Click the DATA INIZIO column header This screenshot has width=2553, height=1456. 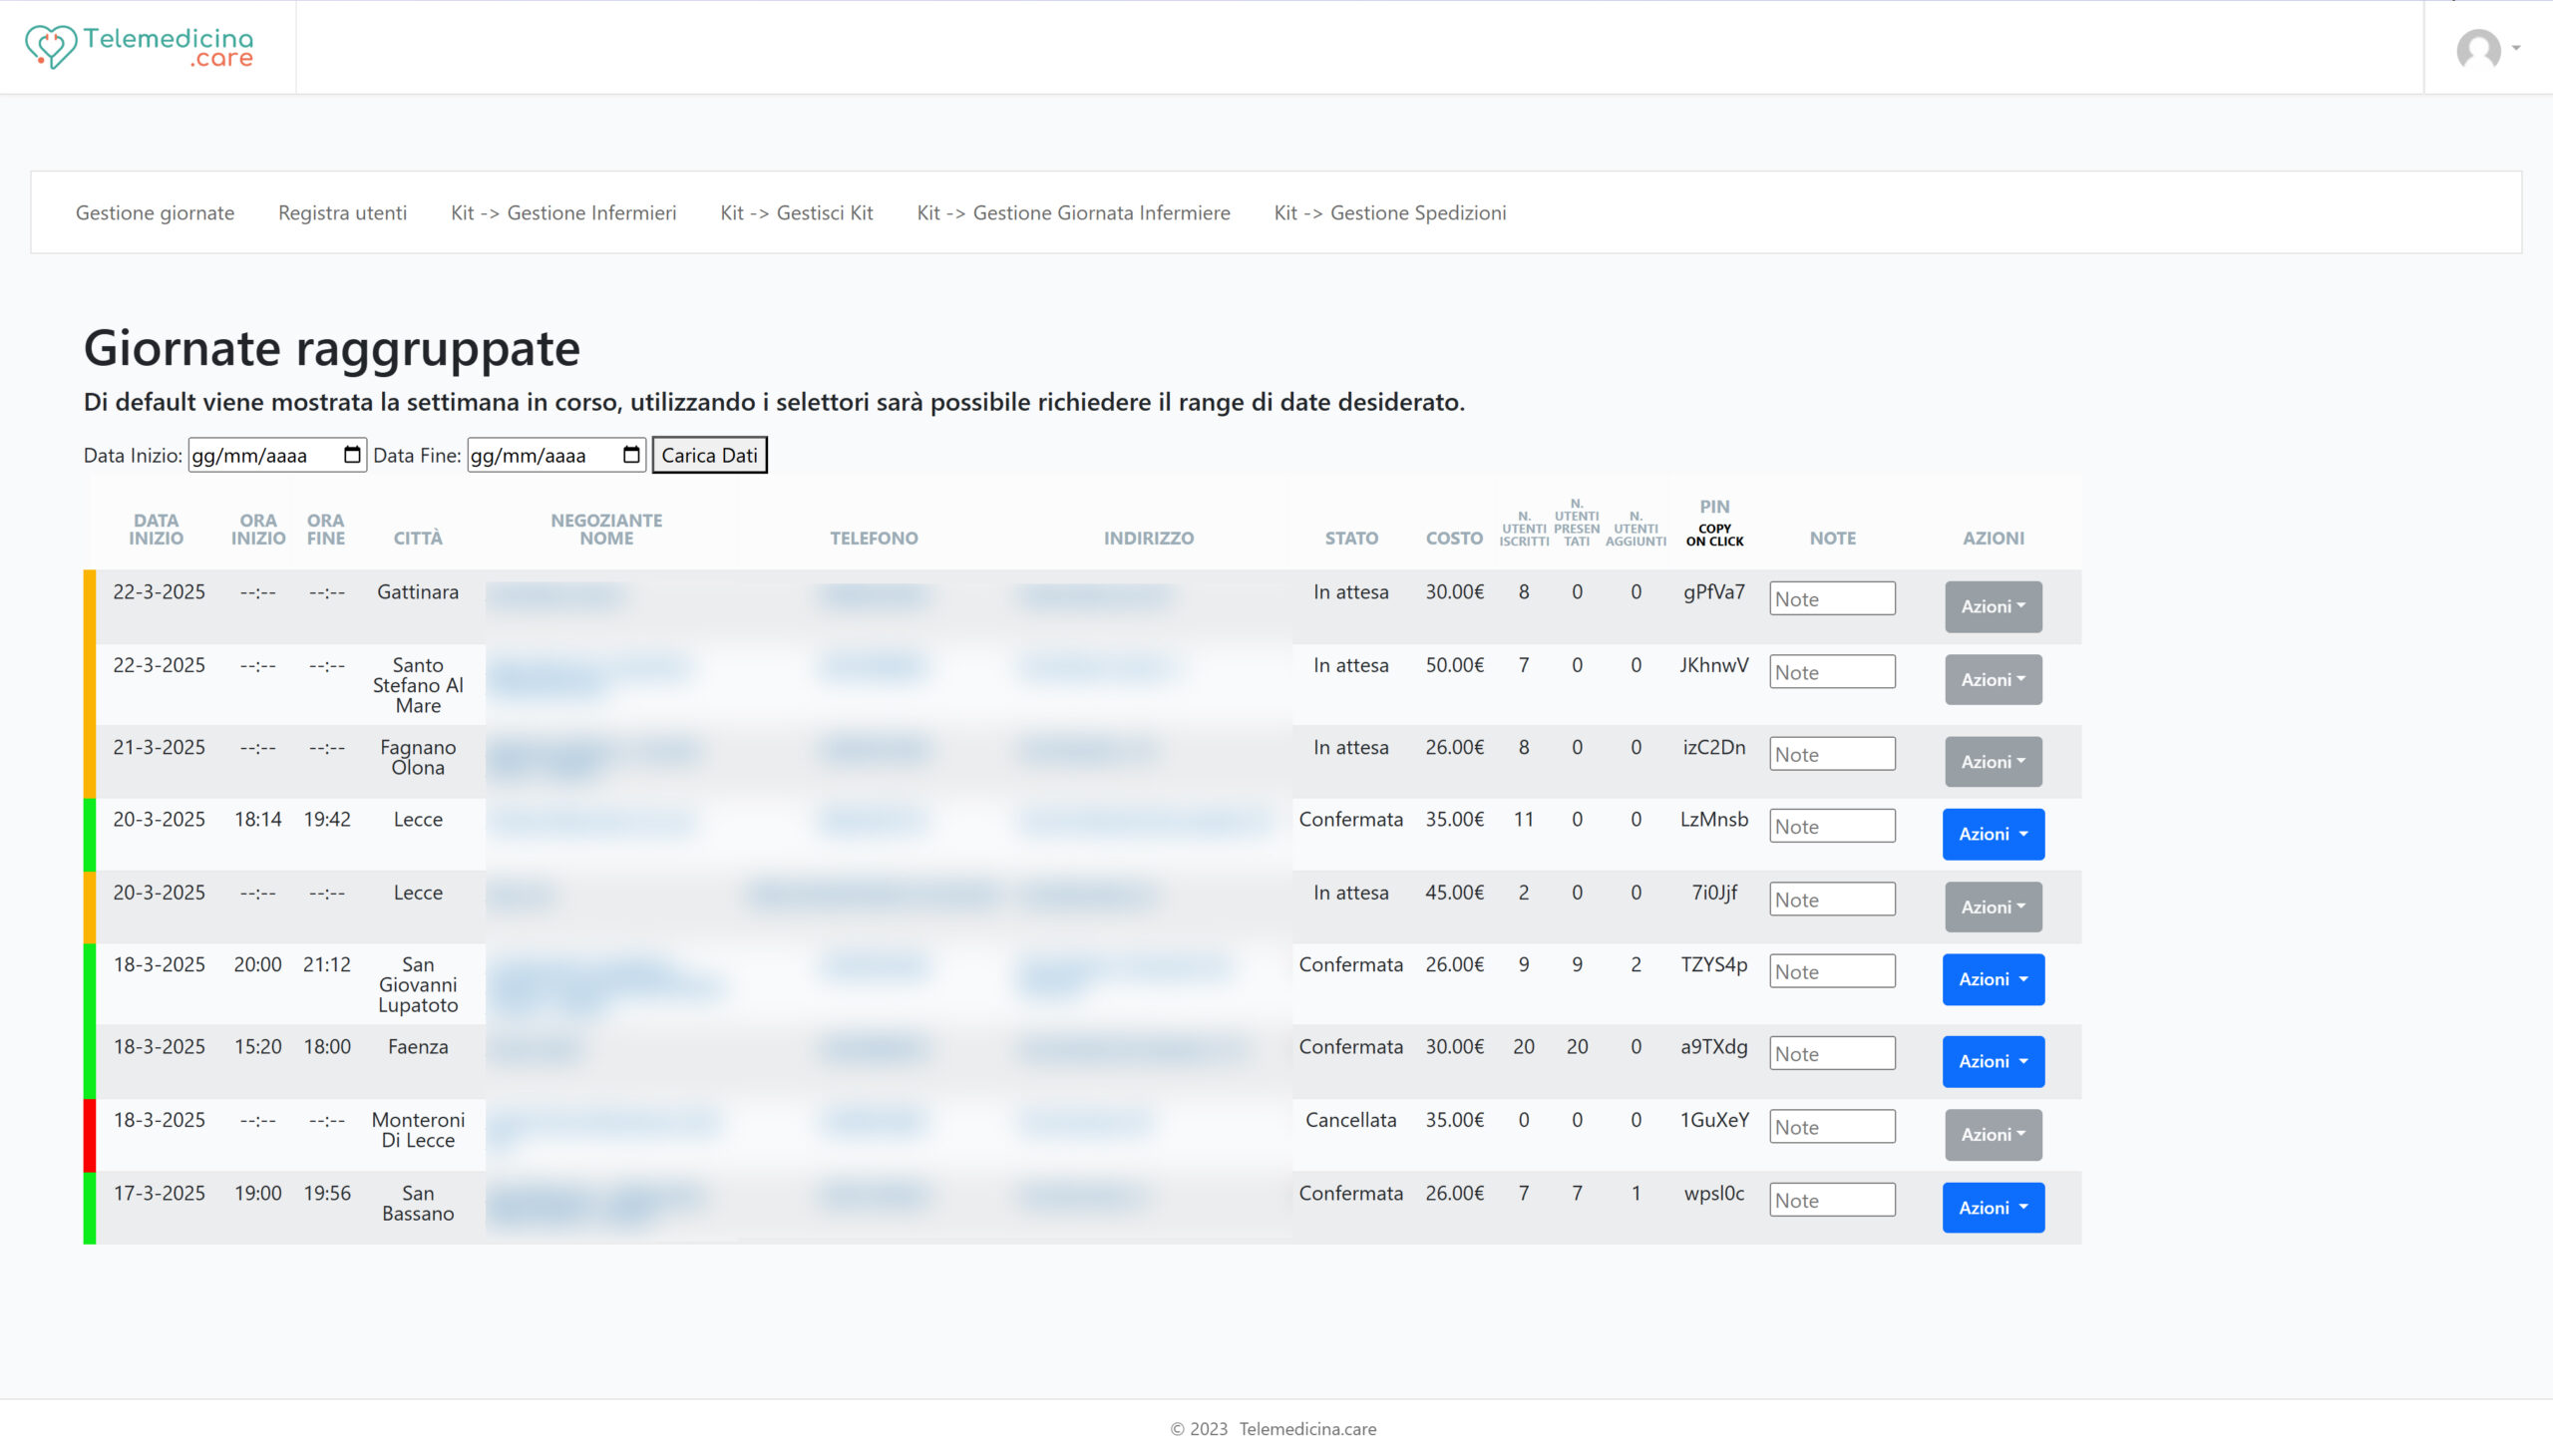coord(156,529)
